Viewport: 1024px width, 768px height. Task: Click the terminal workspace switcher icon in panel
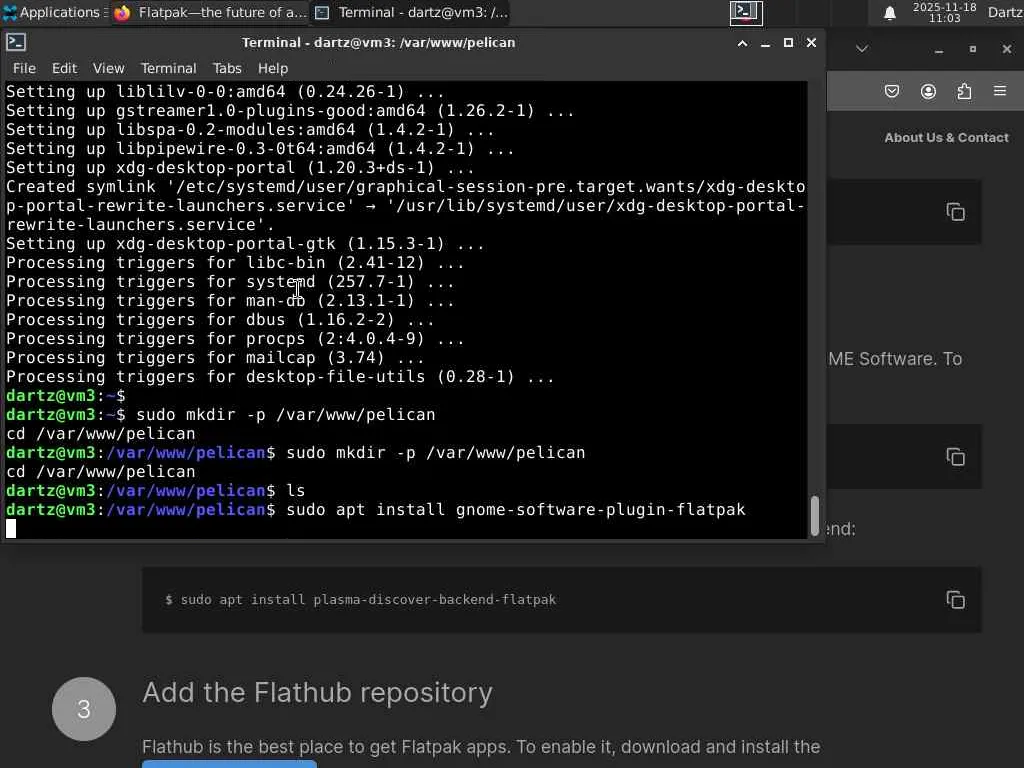(746, 12)
